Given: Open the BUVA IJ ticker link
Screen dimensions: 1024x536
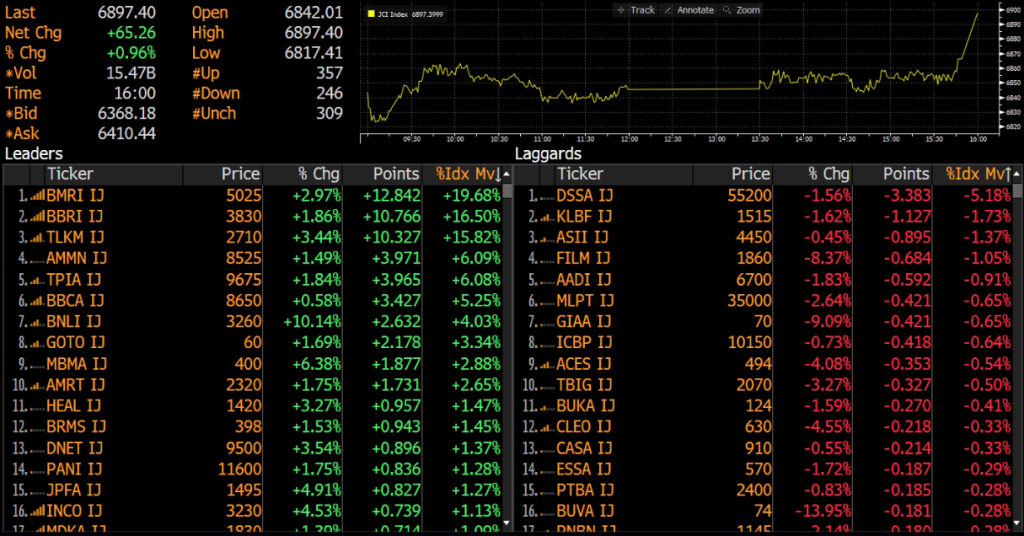Looking at the screenshot, I should click(585, 511).
